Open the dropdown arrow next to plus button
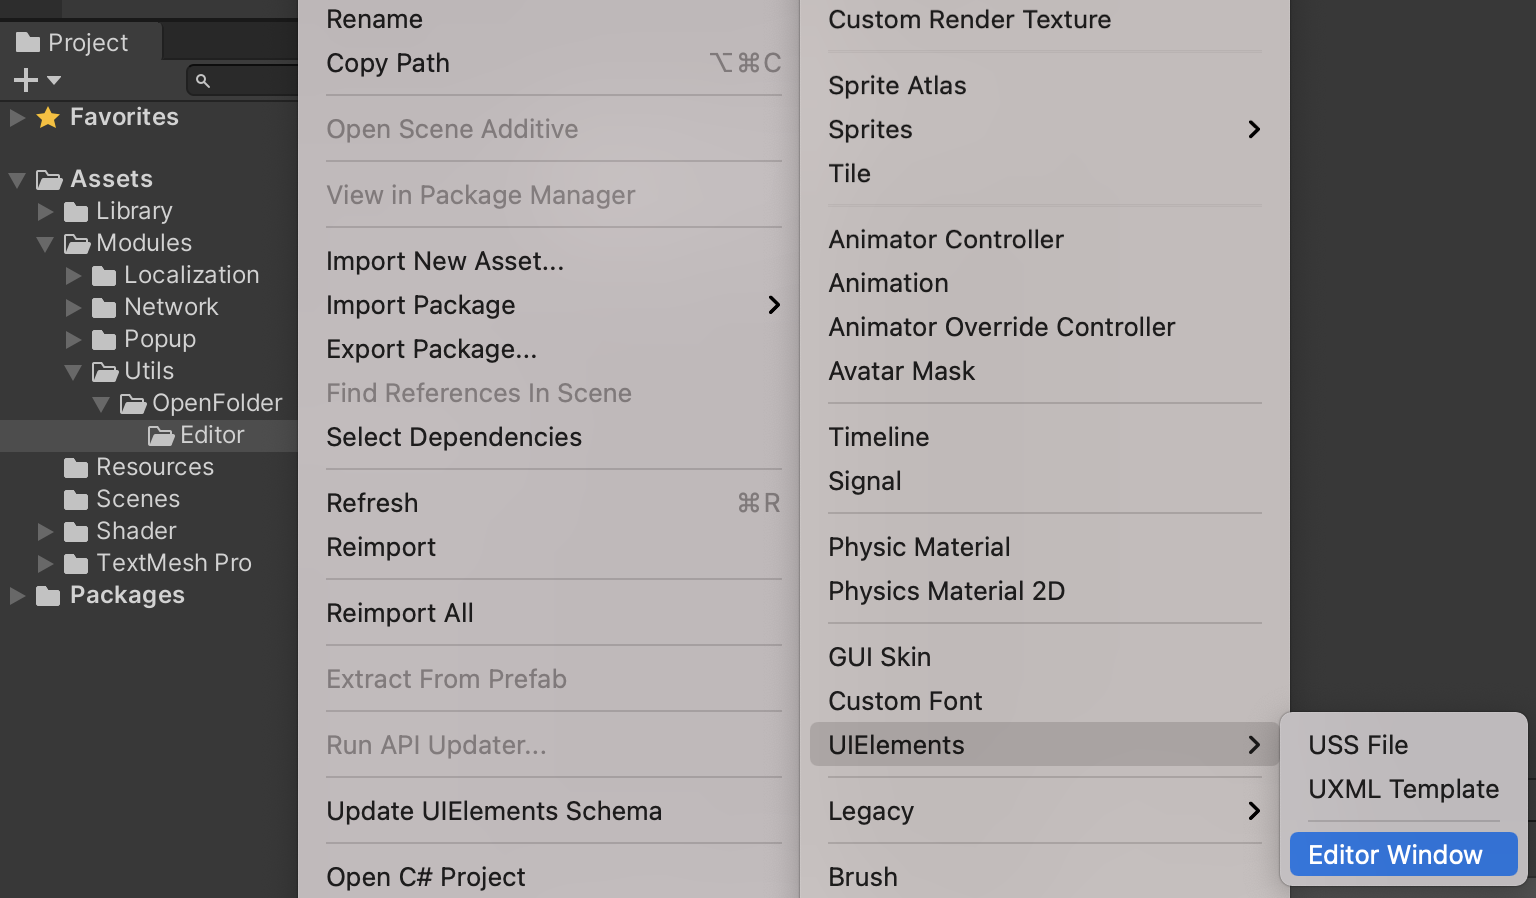 click(x=53, y=80)
